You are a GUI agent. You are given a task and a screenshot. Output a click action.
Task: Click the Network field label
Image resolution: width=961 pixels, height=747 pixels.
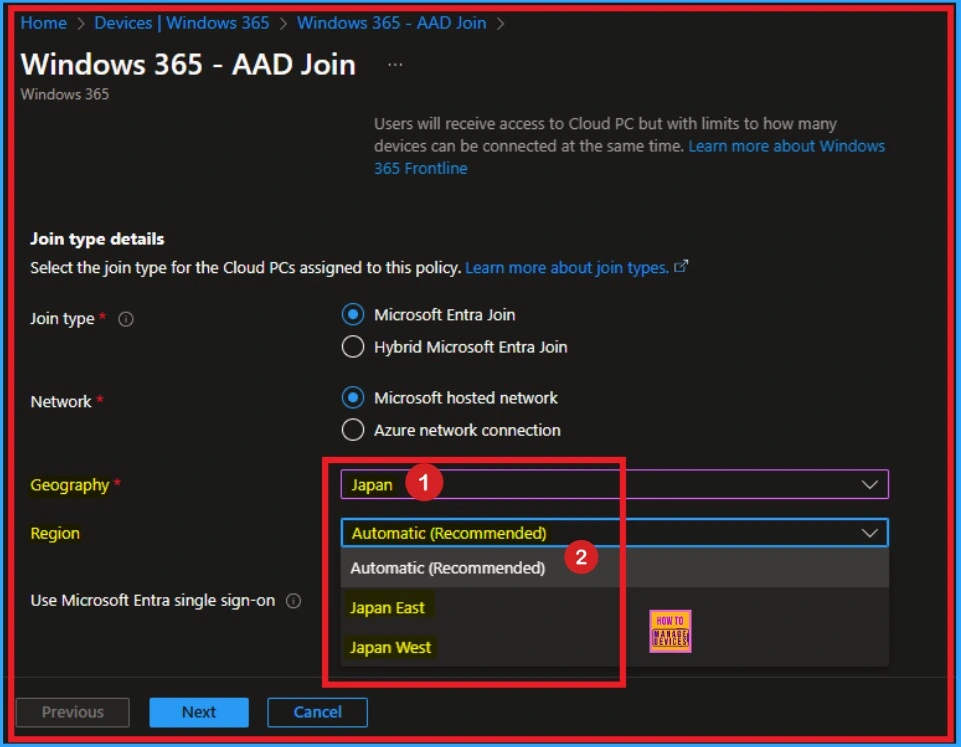(x=61, y=402)
